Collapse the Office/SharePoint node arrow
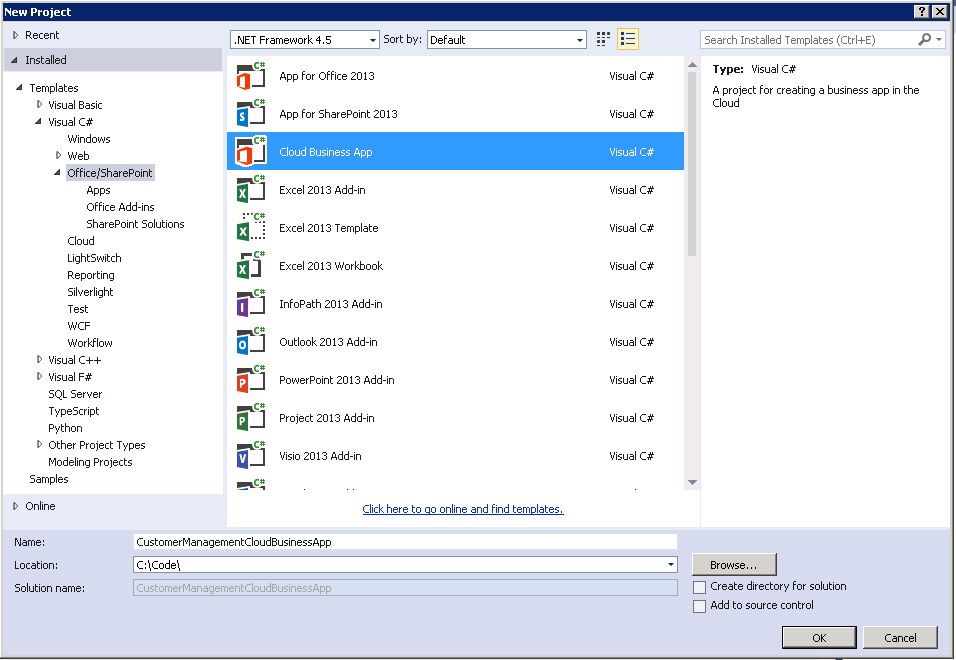Screen dimensions: 956x660 pyautogui.click(x=57, y=172)
